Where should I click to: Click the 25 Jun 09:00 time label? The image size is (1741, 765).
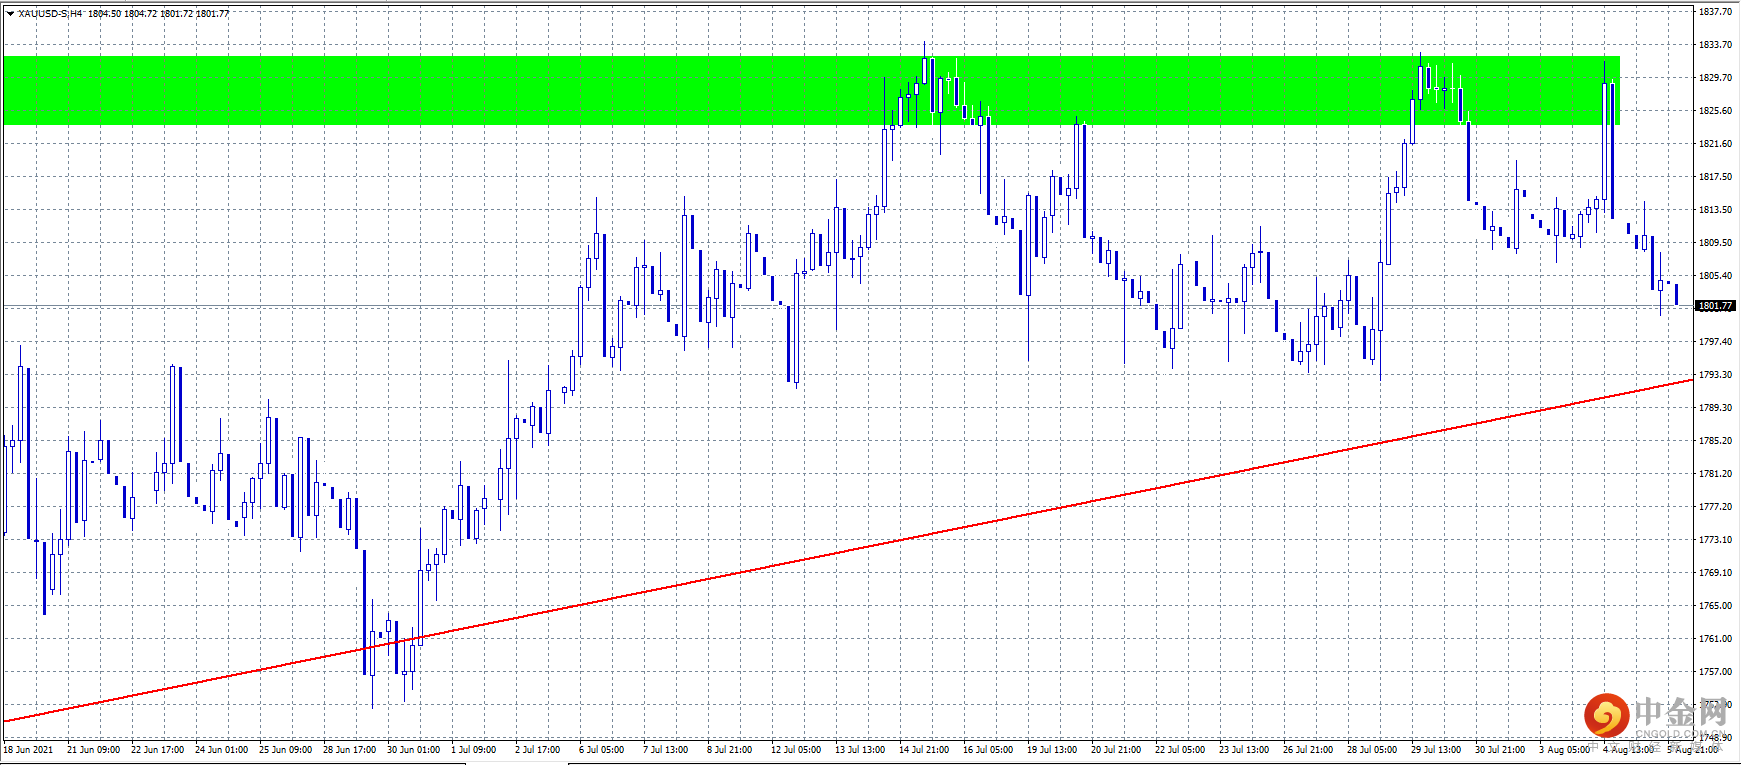pyautogui.click(x=285, y=750)
